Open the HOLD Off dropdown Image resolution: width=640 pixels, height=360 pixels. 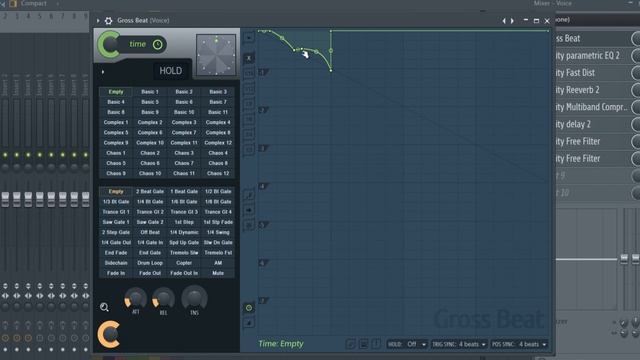(407, 344)
